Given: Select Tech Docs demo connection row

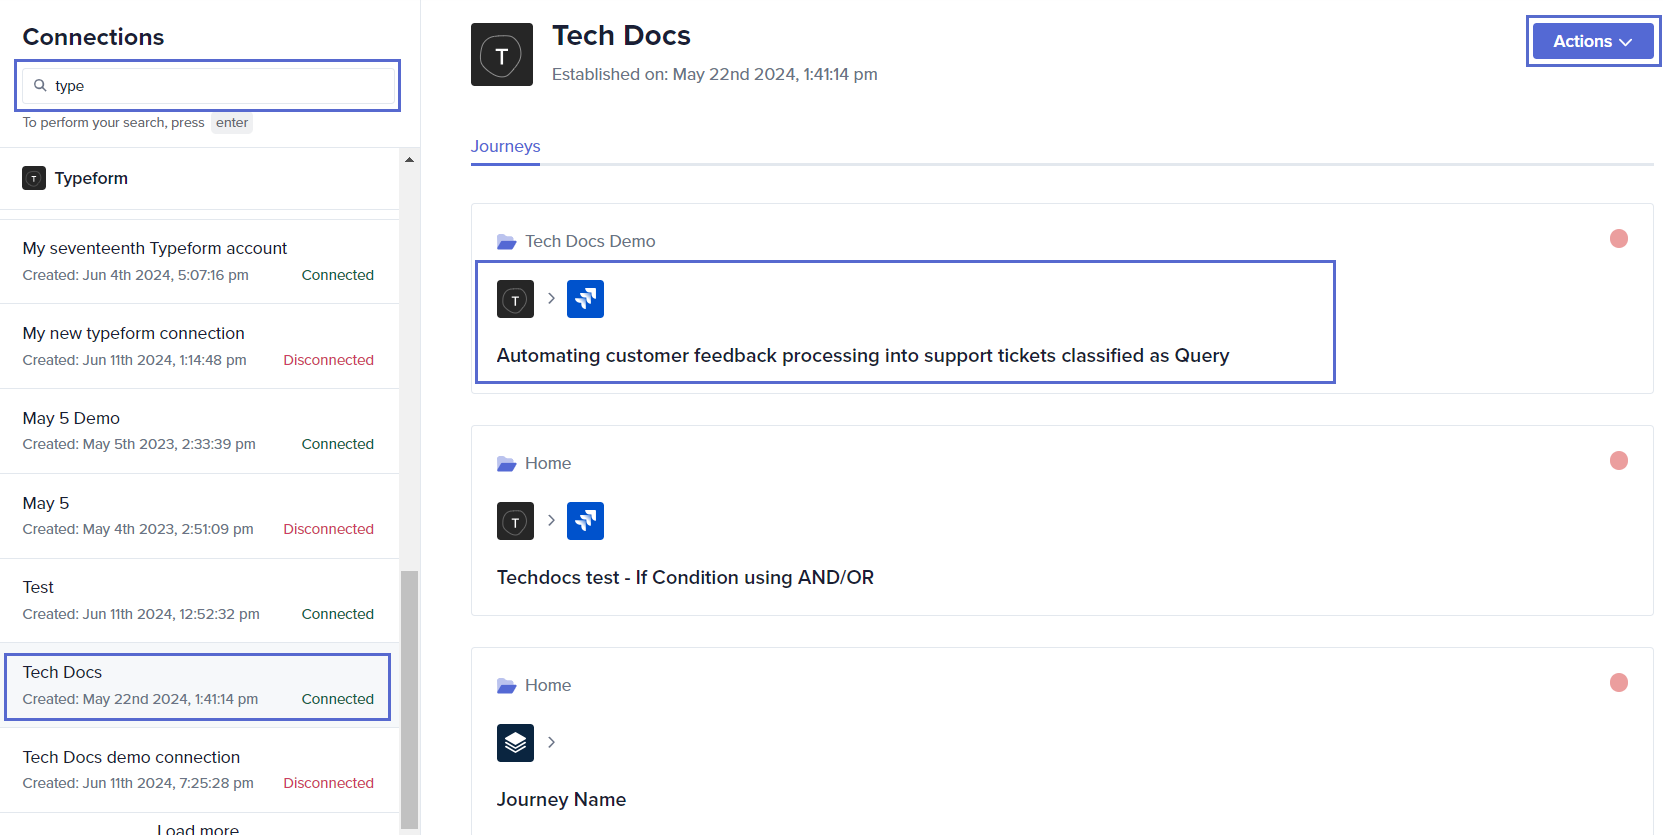Looking at the screenshot, I should tap(199, 770).
